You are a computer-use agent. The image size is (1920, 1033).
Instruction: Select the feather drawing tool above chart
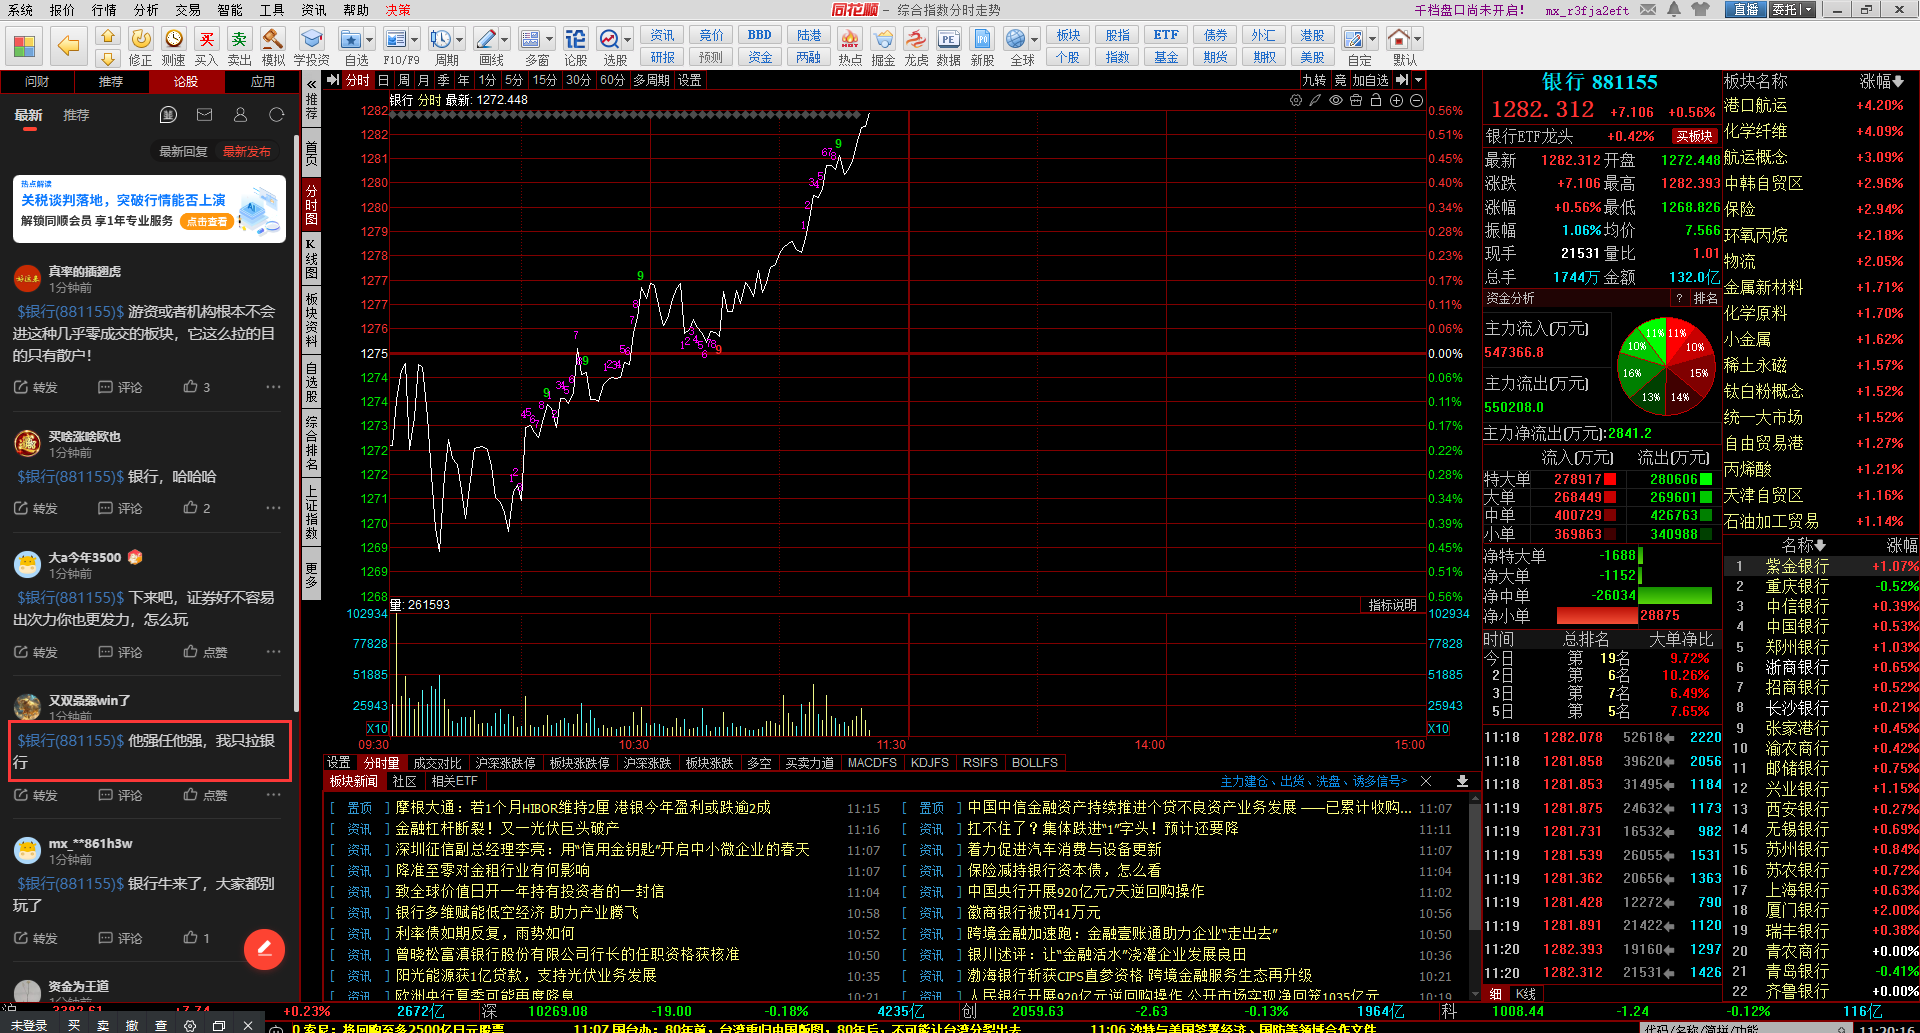coord(1316,100)
